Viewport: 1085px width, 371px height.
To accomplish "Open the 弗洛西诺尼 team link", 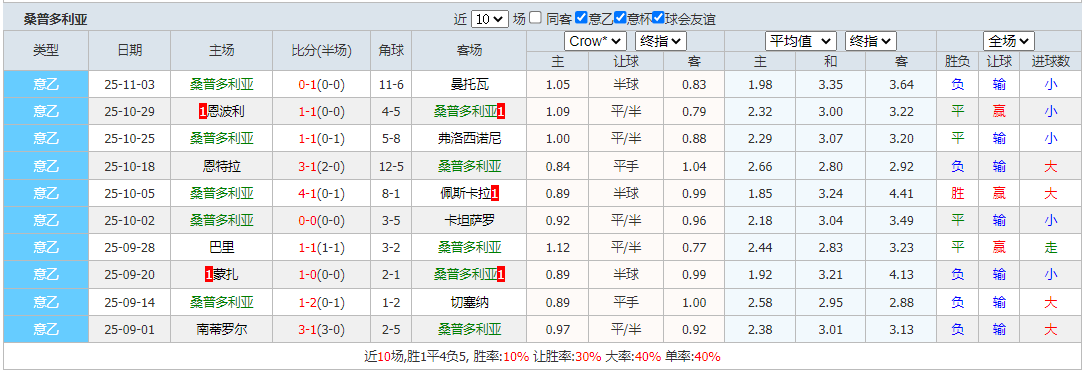I will click(x=470, y=139).
